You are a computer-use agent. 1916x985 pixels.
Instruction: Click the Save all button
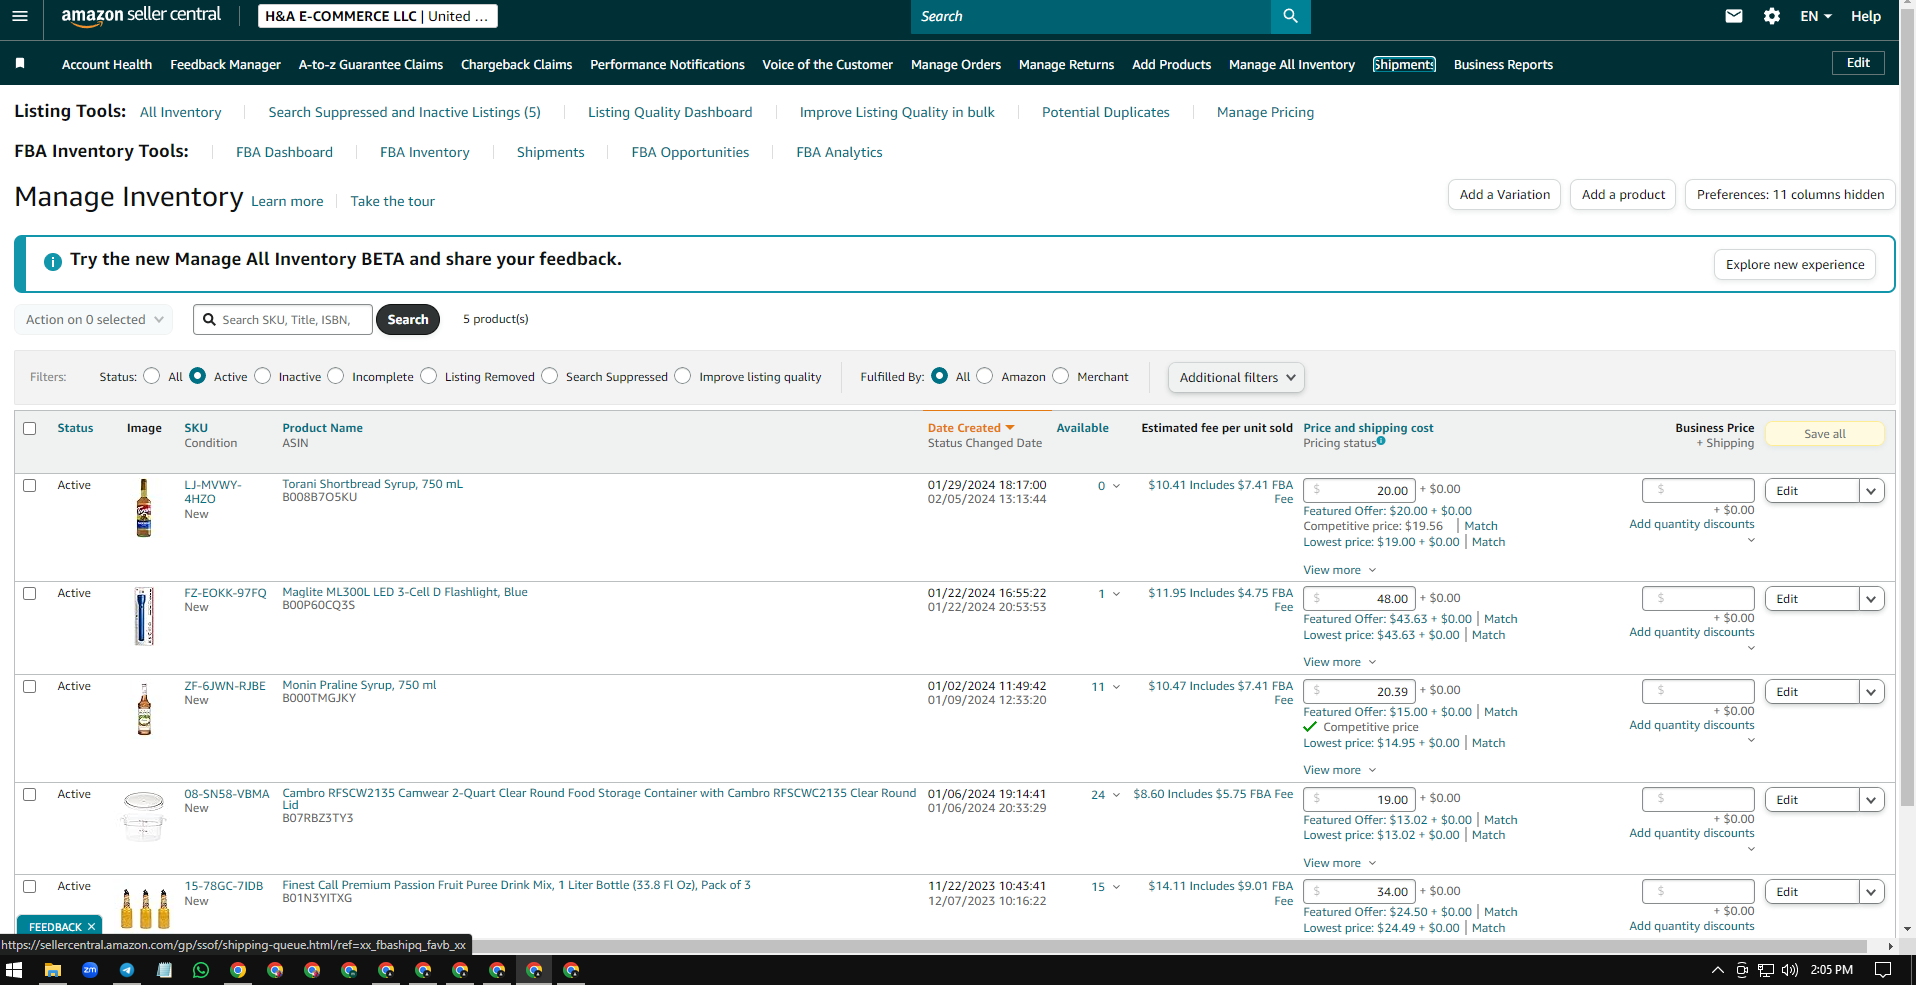click(x=1825, y=434)
